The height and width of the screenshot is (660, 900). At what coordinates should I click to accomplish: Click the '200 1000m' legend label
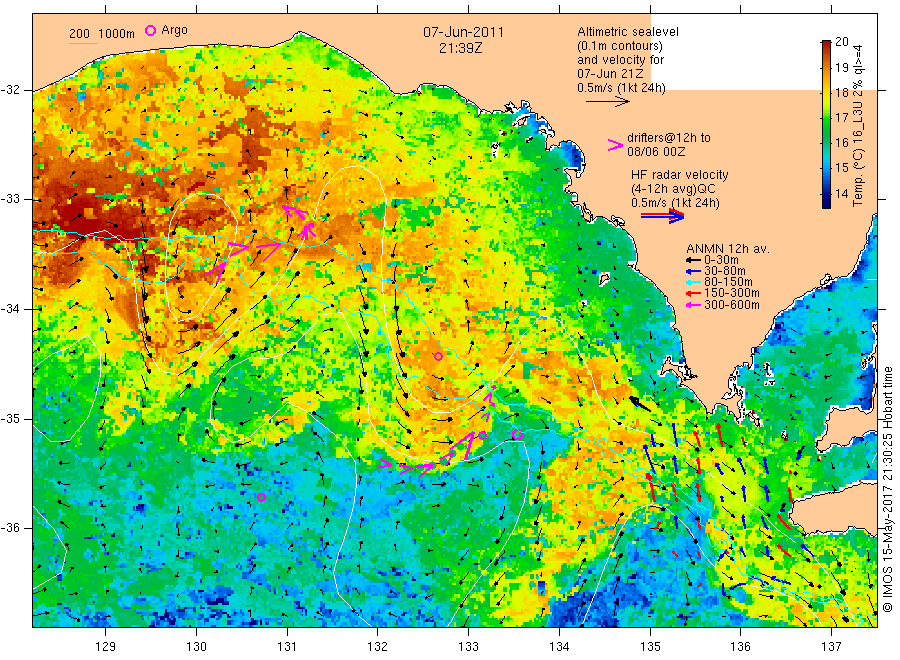(x=102, y=34)
